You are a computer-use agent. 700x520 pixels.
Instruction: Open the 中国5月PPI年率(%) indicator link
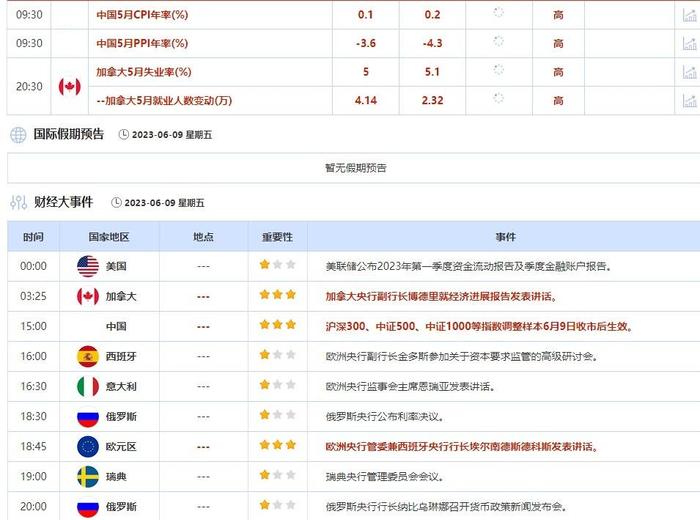[x=142, y=43]
